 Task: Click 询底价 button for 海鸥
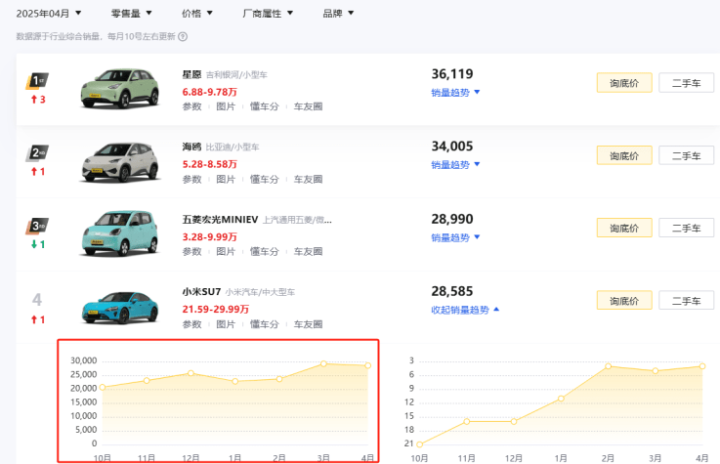pos(624,155)
